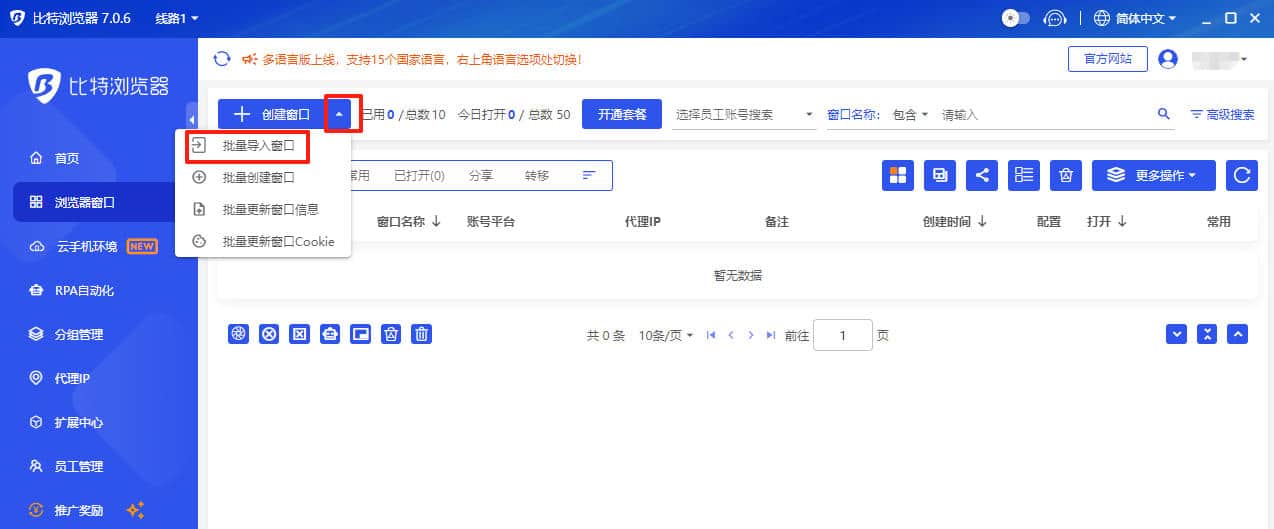Open 高级搜索 advanced search
The image size is (1274, 529).
[1222, 114]
